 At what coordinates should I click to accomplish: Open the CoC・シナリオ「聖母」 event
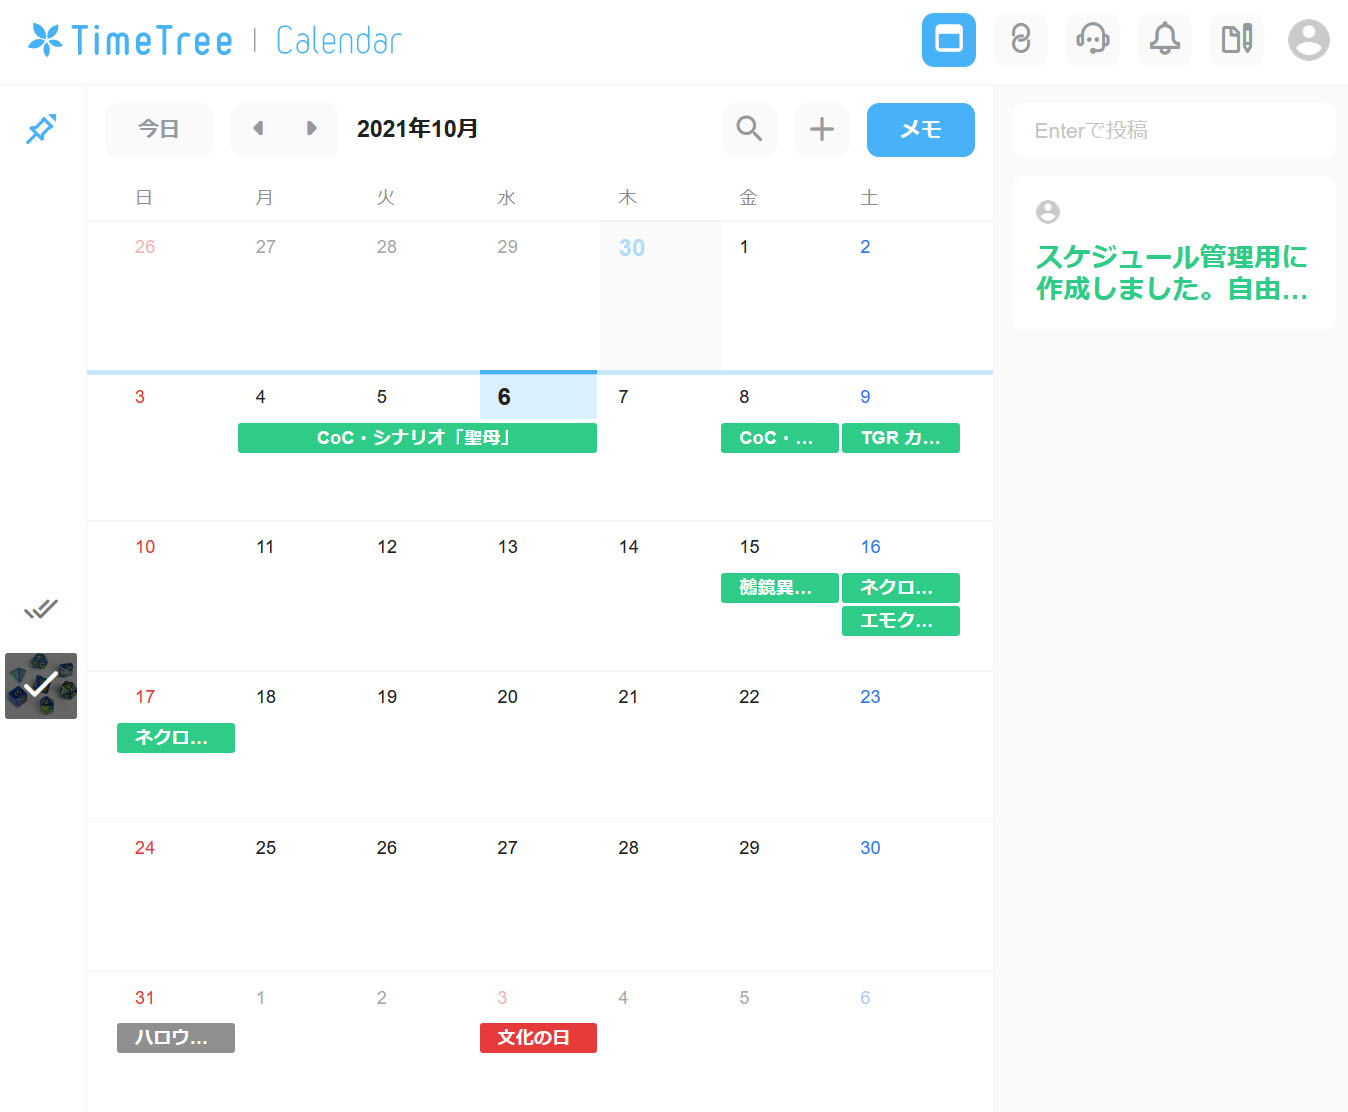(x=417, y=438)
